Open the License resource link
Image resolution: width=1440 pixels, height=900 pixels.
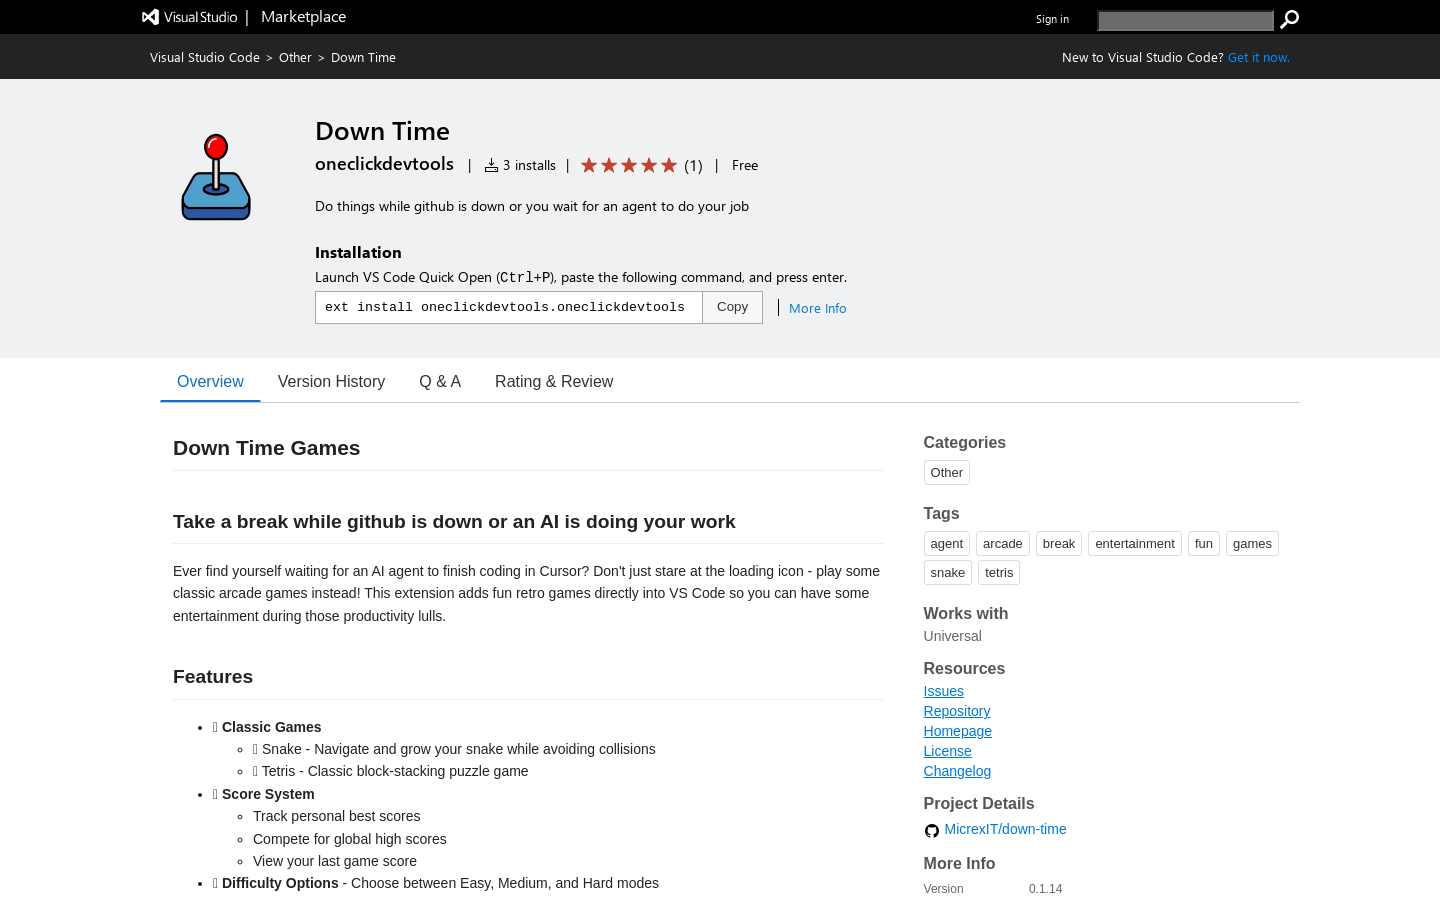coord(947,751)
